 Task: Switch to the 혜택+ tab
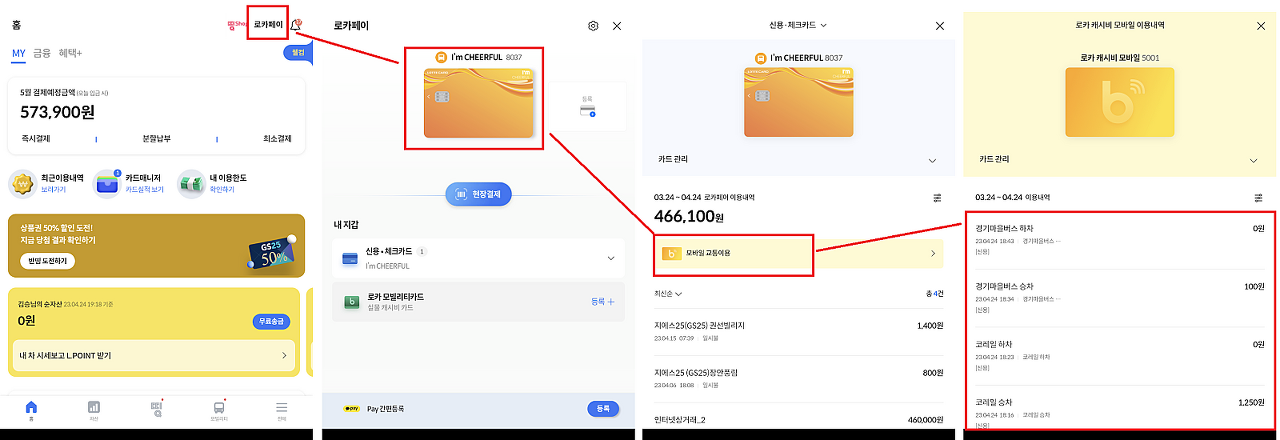71,52
